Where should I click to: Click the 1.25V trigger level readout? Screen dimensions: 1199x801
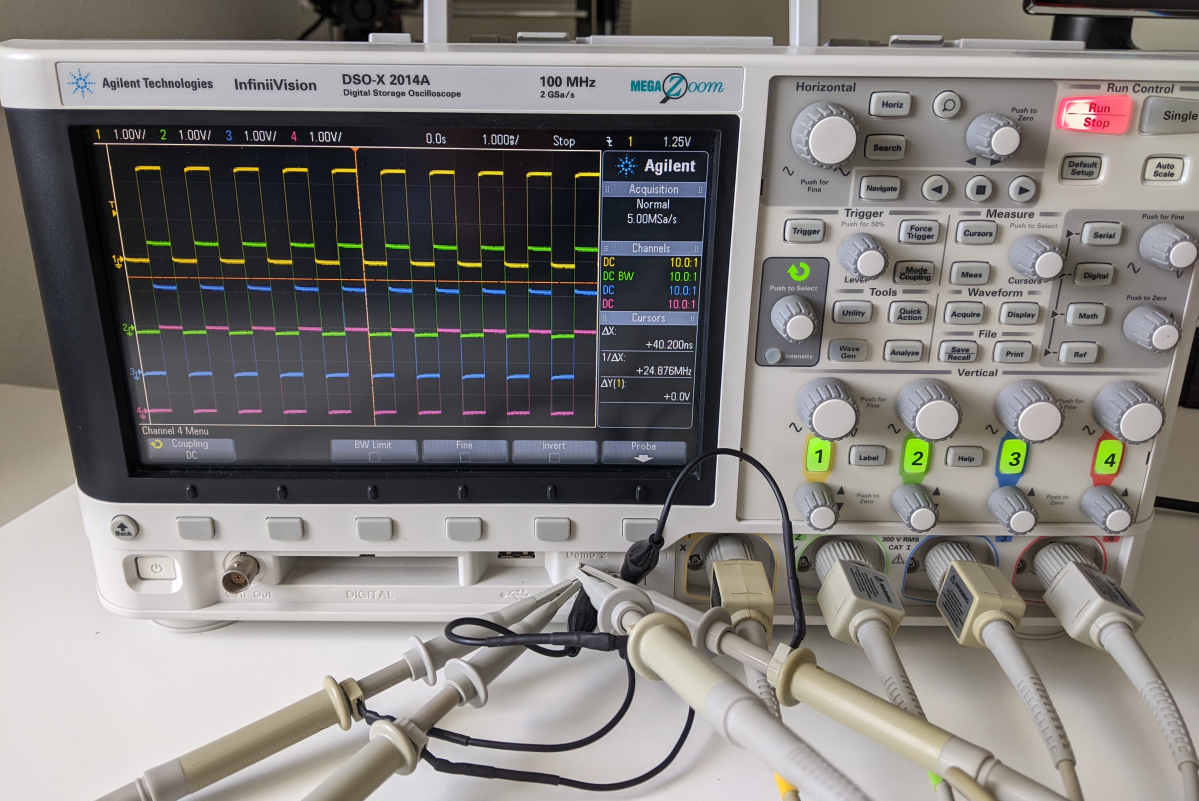tap(677, 141)
